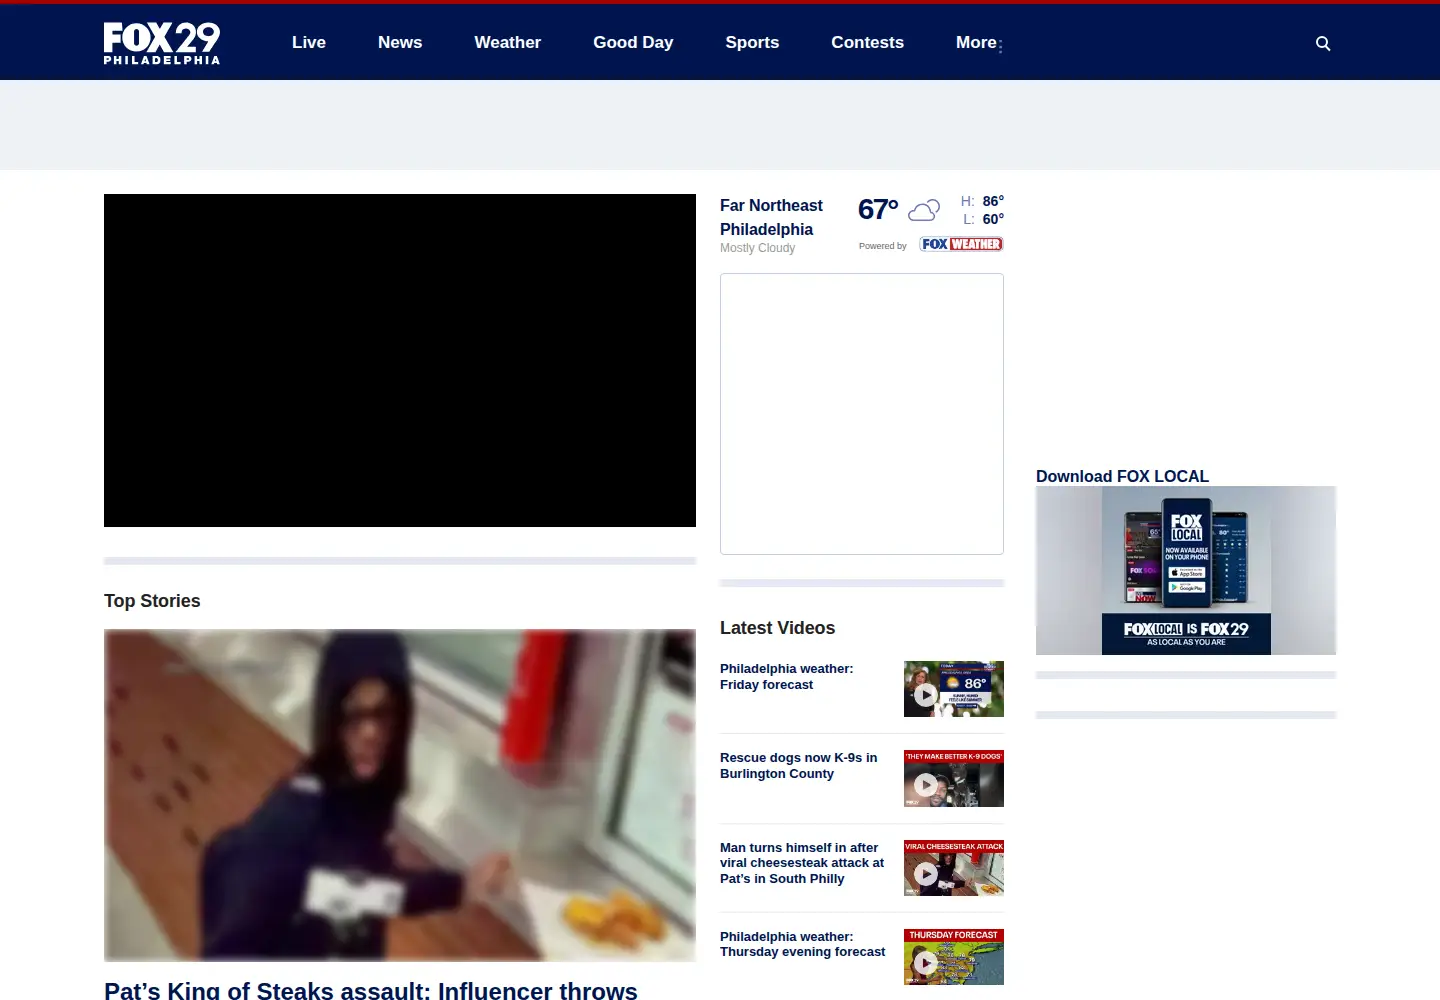1440x1000 pixels.
Task: Click the high temperature 86° value
Action: pos(993,201)
